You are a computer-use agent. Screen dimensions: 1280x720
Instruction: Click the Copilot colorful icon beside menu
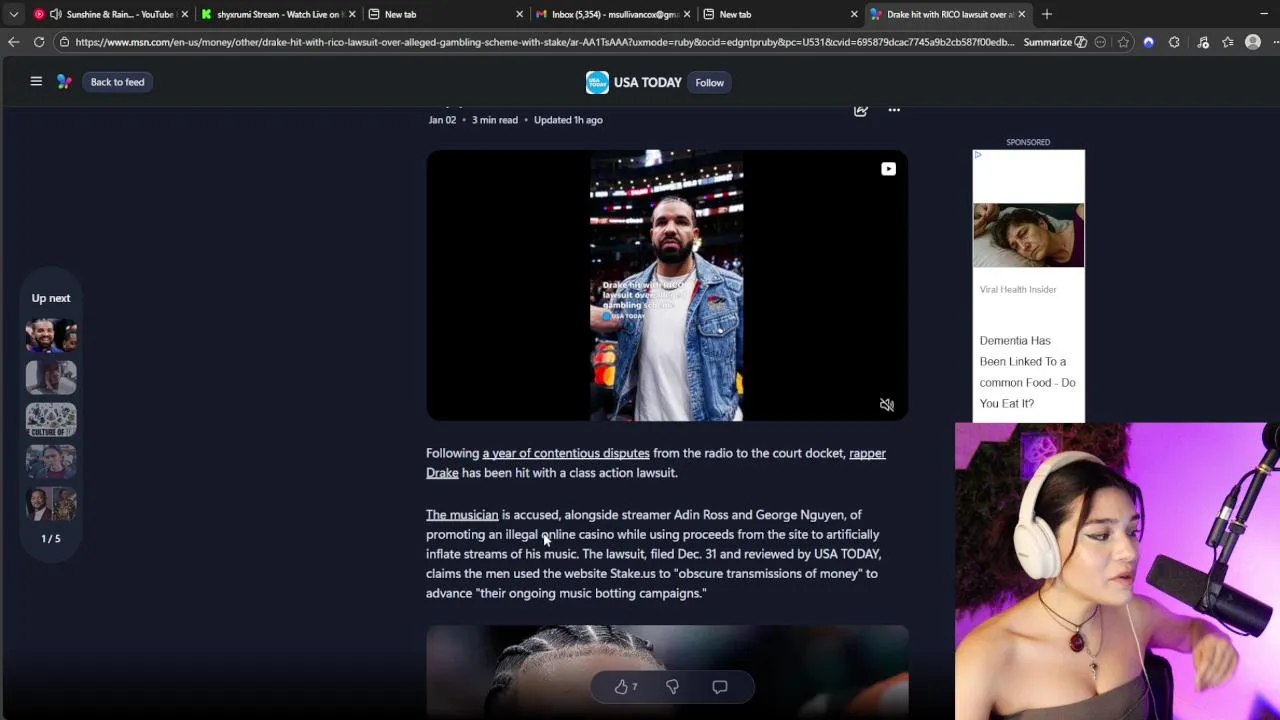pyautogui.click(x=64, y=82)
